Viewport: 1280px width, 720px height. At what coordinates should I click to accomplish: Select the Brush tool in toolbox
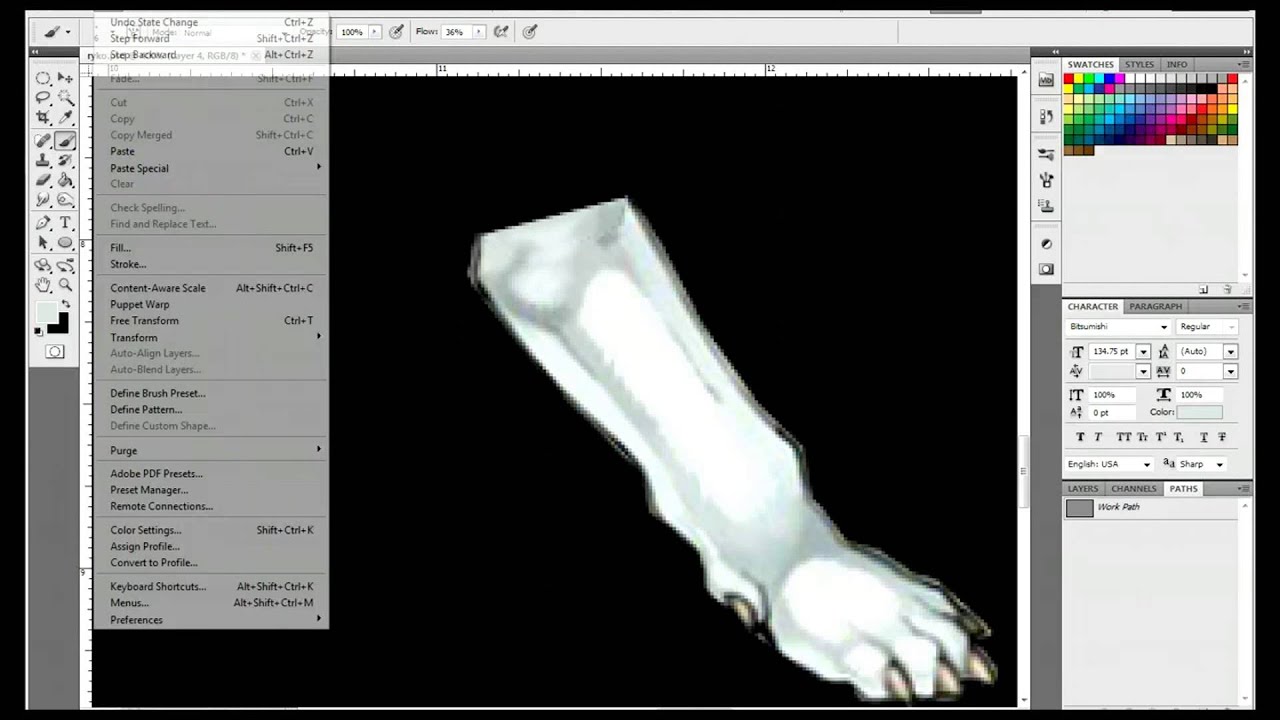(x=65, y=141)
